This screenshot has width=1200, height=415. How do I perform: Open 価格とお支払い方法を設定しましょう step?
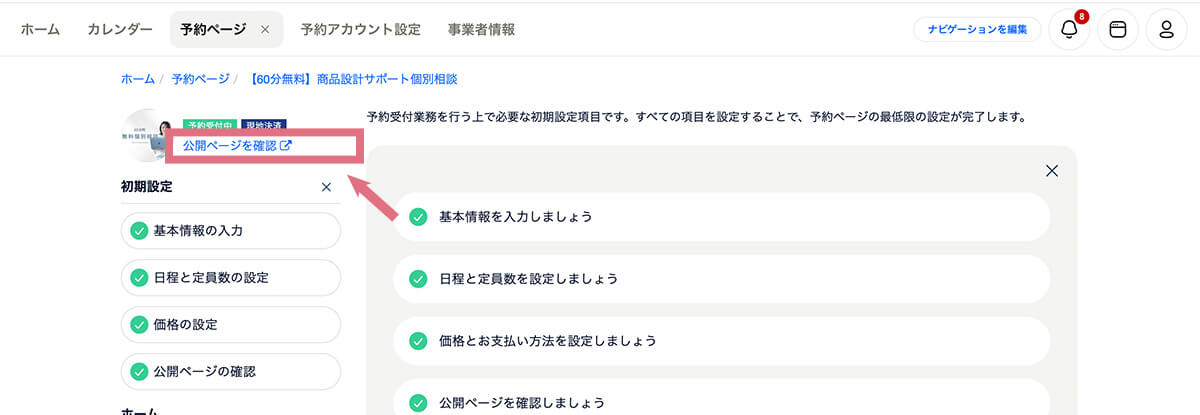pyautogui.click(x=720, y=341)
